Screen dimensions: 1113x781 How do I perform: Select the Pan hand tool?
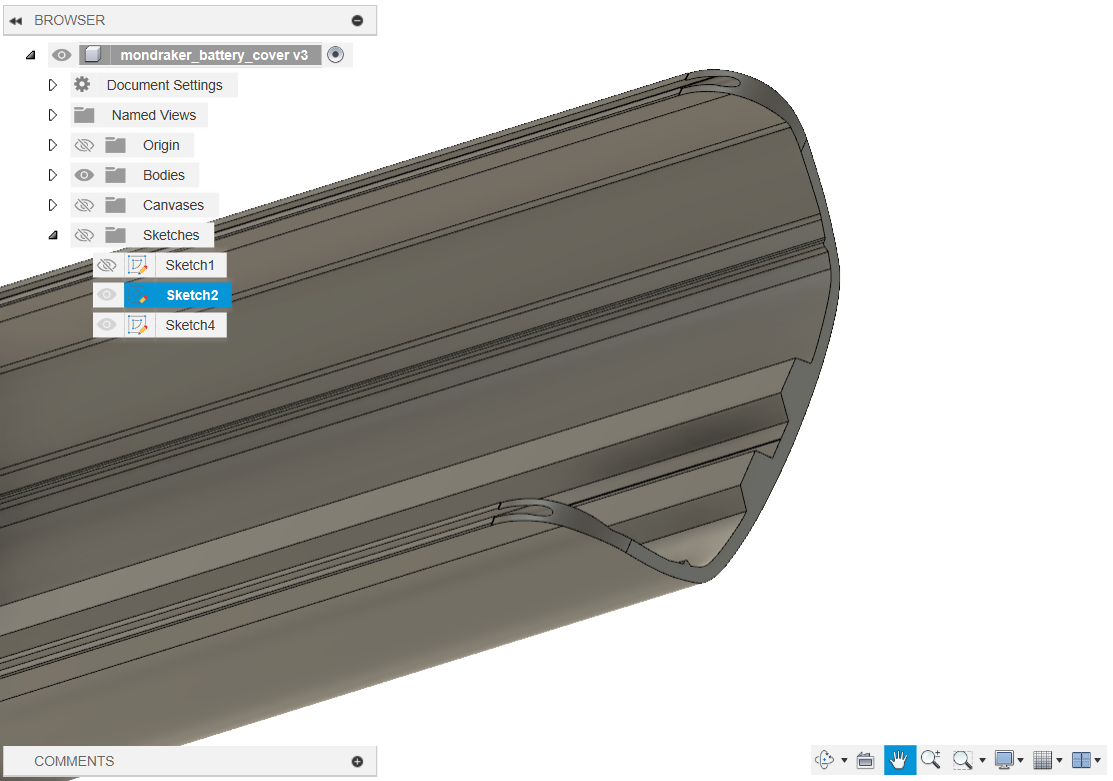pyautogui.click(x=899, y=760)
